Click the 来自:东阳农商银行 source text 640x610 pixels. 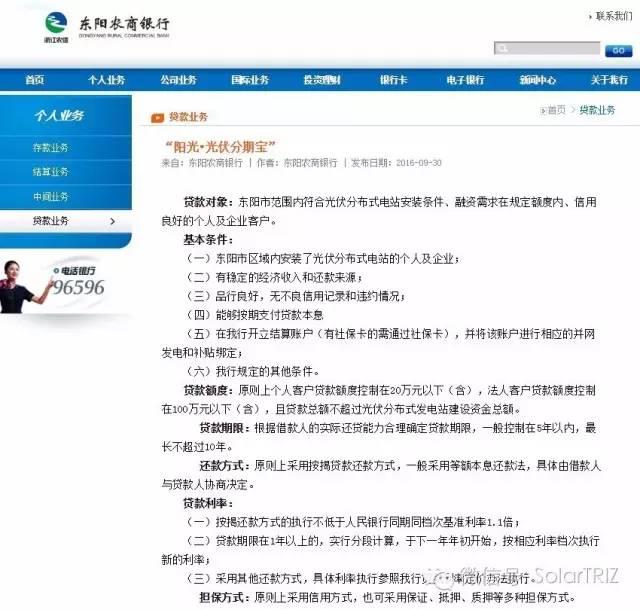[x=202, y=163]
